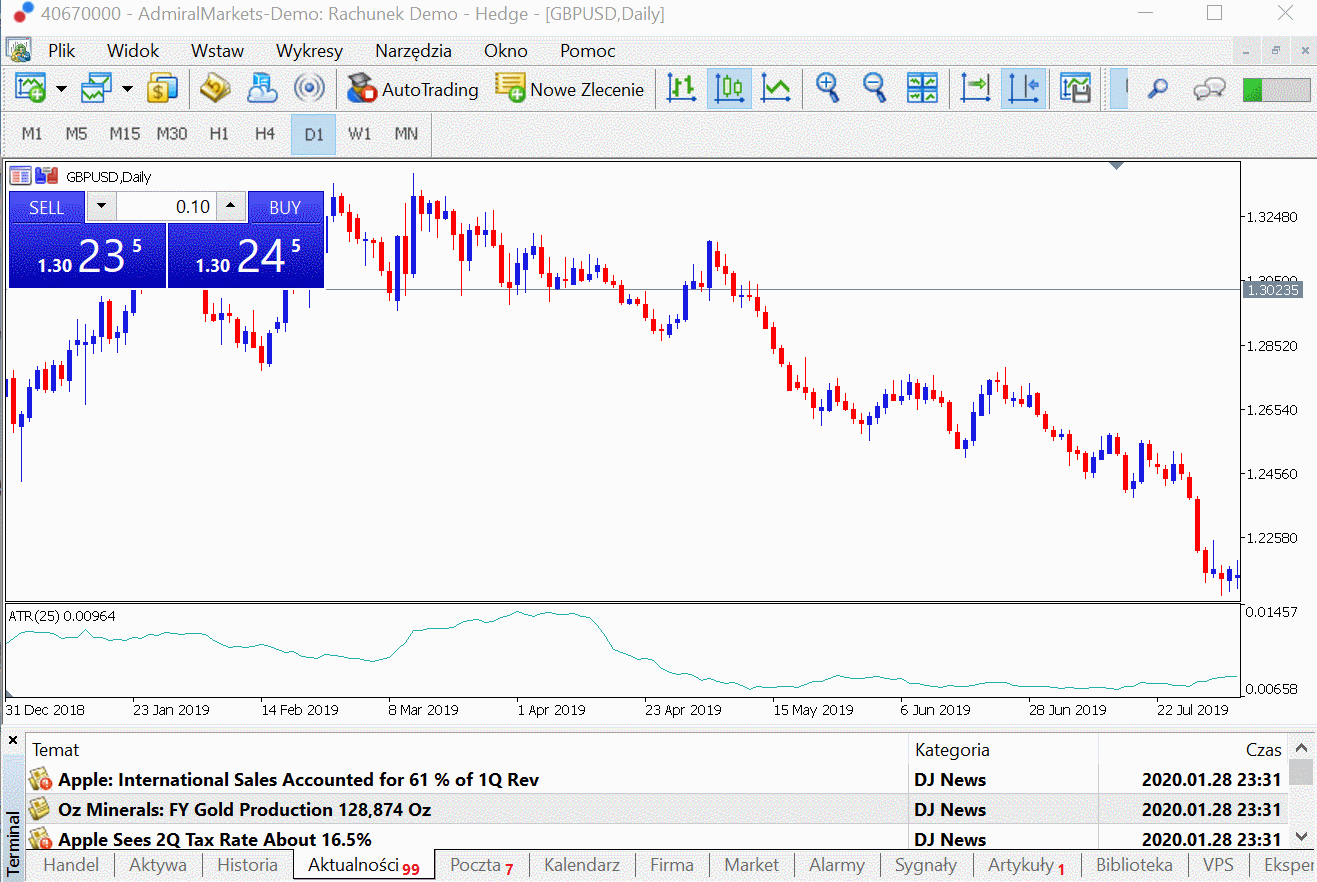Viewport: 1317px width, 882px height.
Task: Open Market Watch dollar-sign icon
Action: point(163,89)
